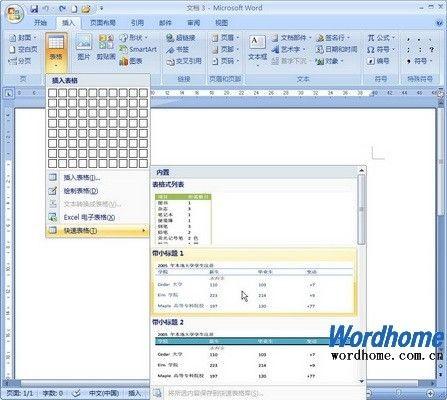Open the 页眉 header dropdown
This screenshot has height=400, width=447.
click(226, 38)
